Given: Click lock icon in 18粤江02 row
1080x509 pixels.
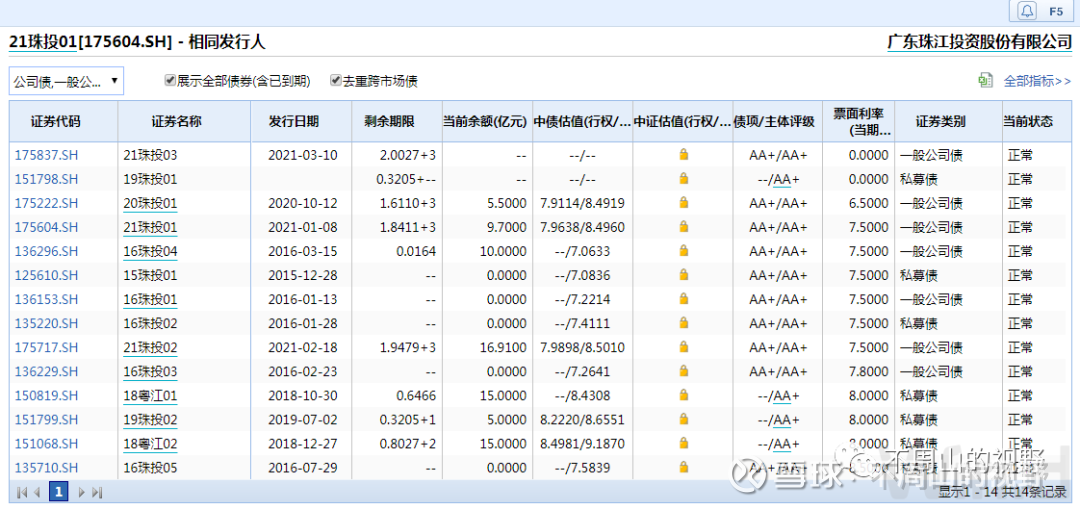Looking at the screenshot, I should click(683, 443).
